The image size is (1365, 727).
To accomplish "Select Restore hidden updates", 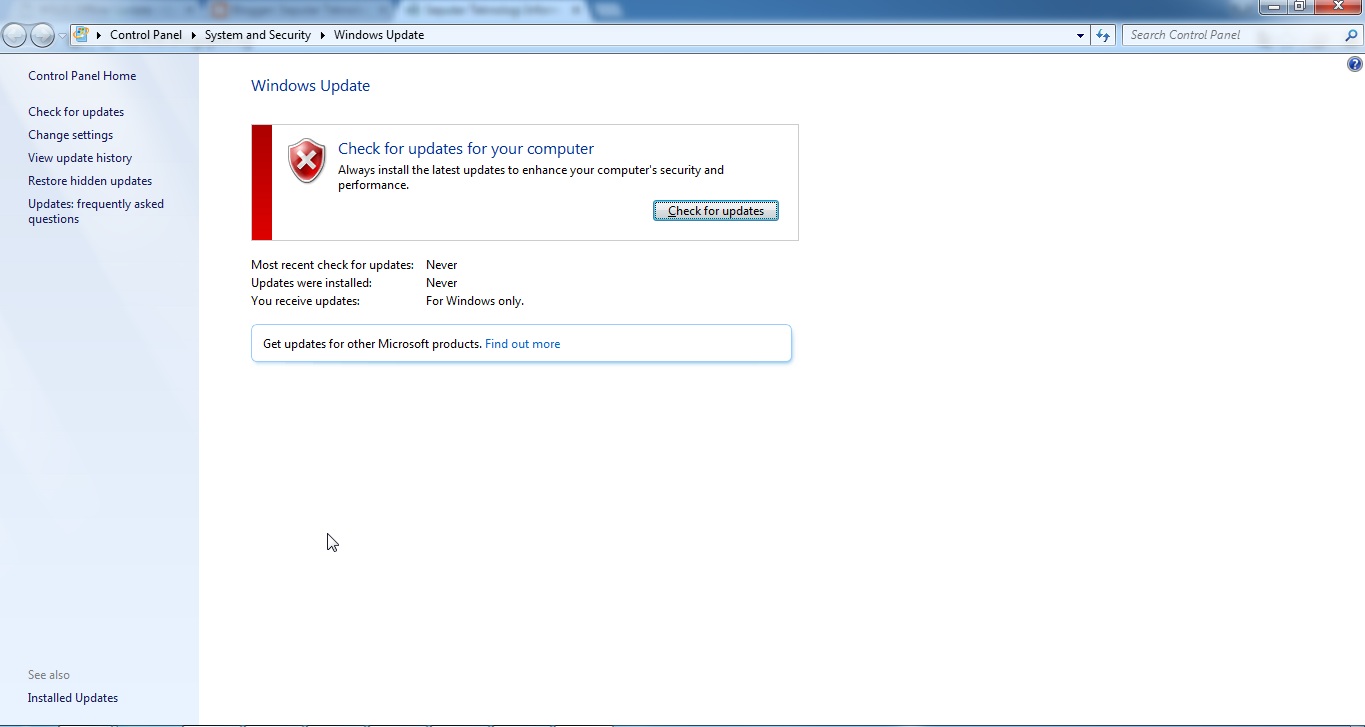I will pyautogui.click(x=90, y=180).
